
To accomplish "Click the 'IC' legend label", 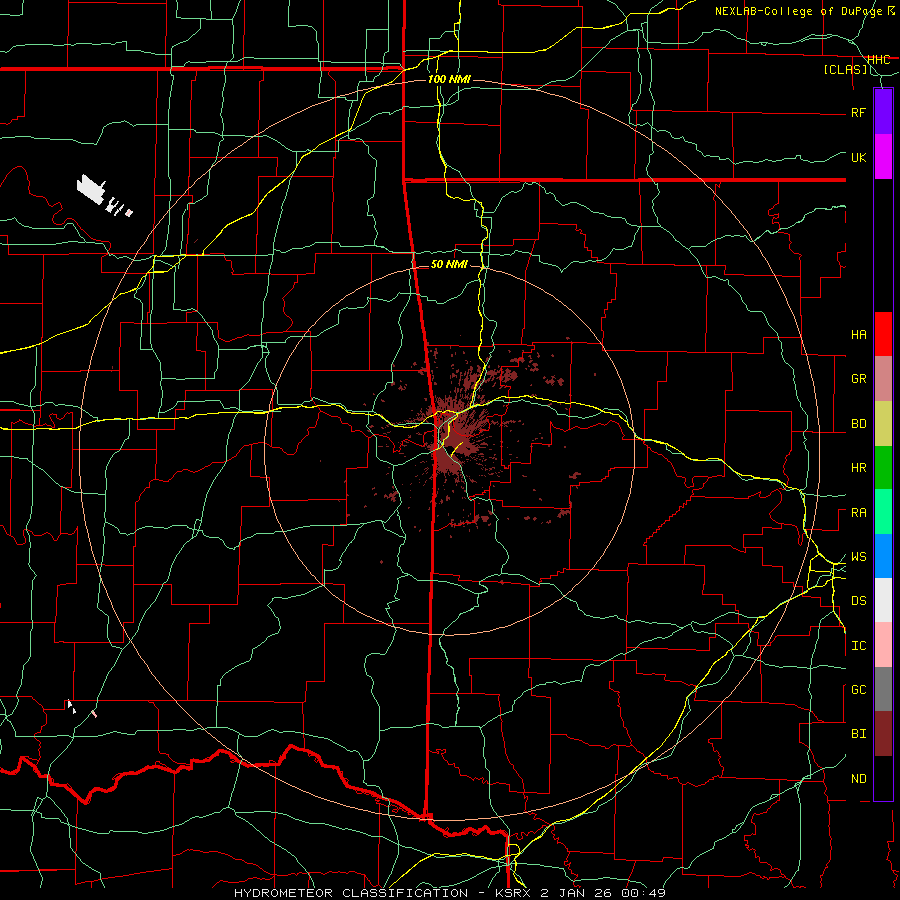I will pos(858,646).
